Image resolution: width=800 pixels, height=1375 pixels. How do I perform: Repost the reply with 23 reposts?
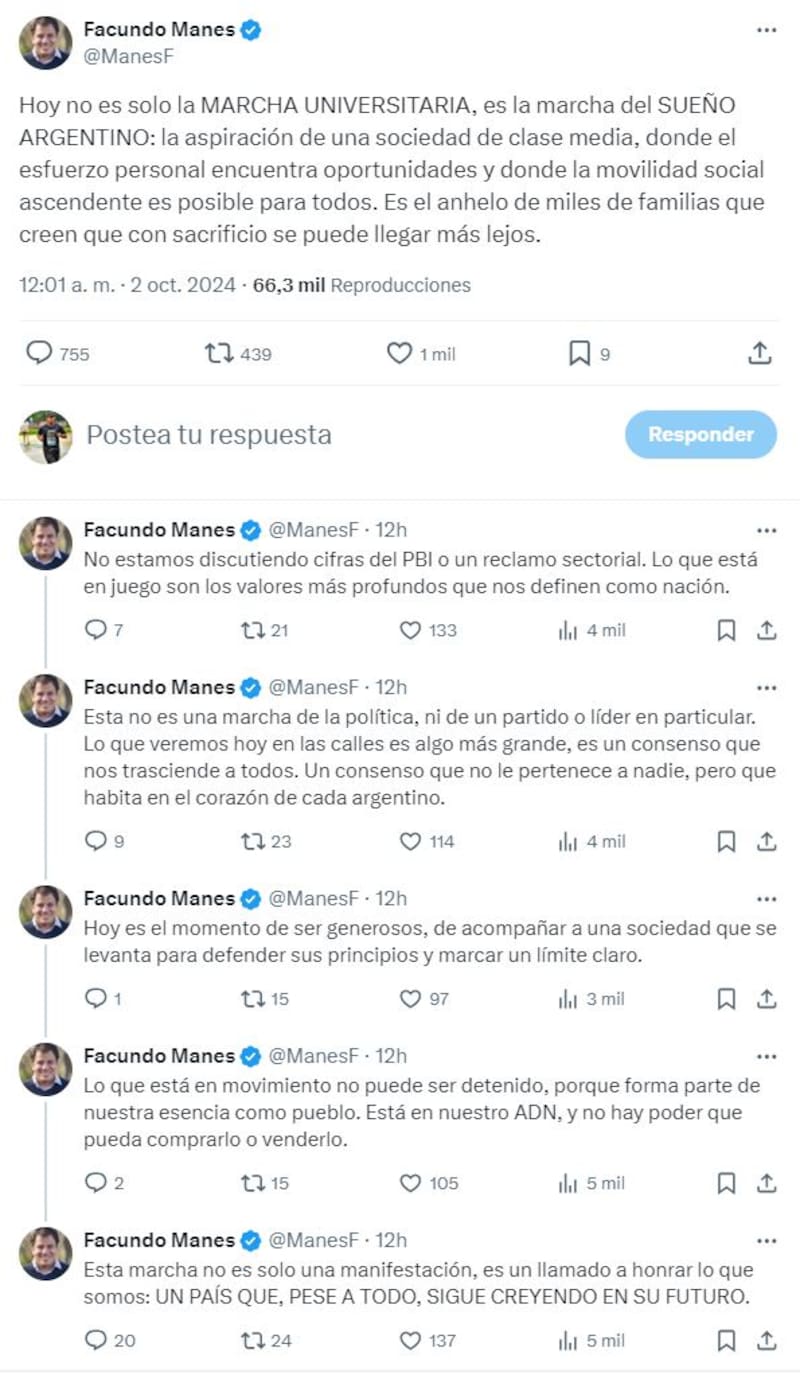253,841
